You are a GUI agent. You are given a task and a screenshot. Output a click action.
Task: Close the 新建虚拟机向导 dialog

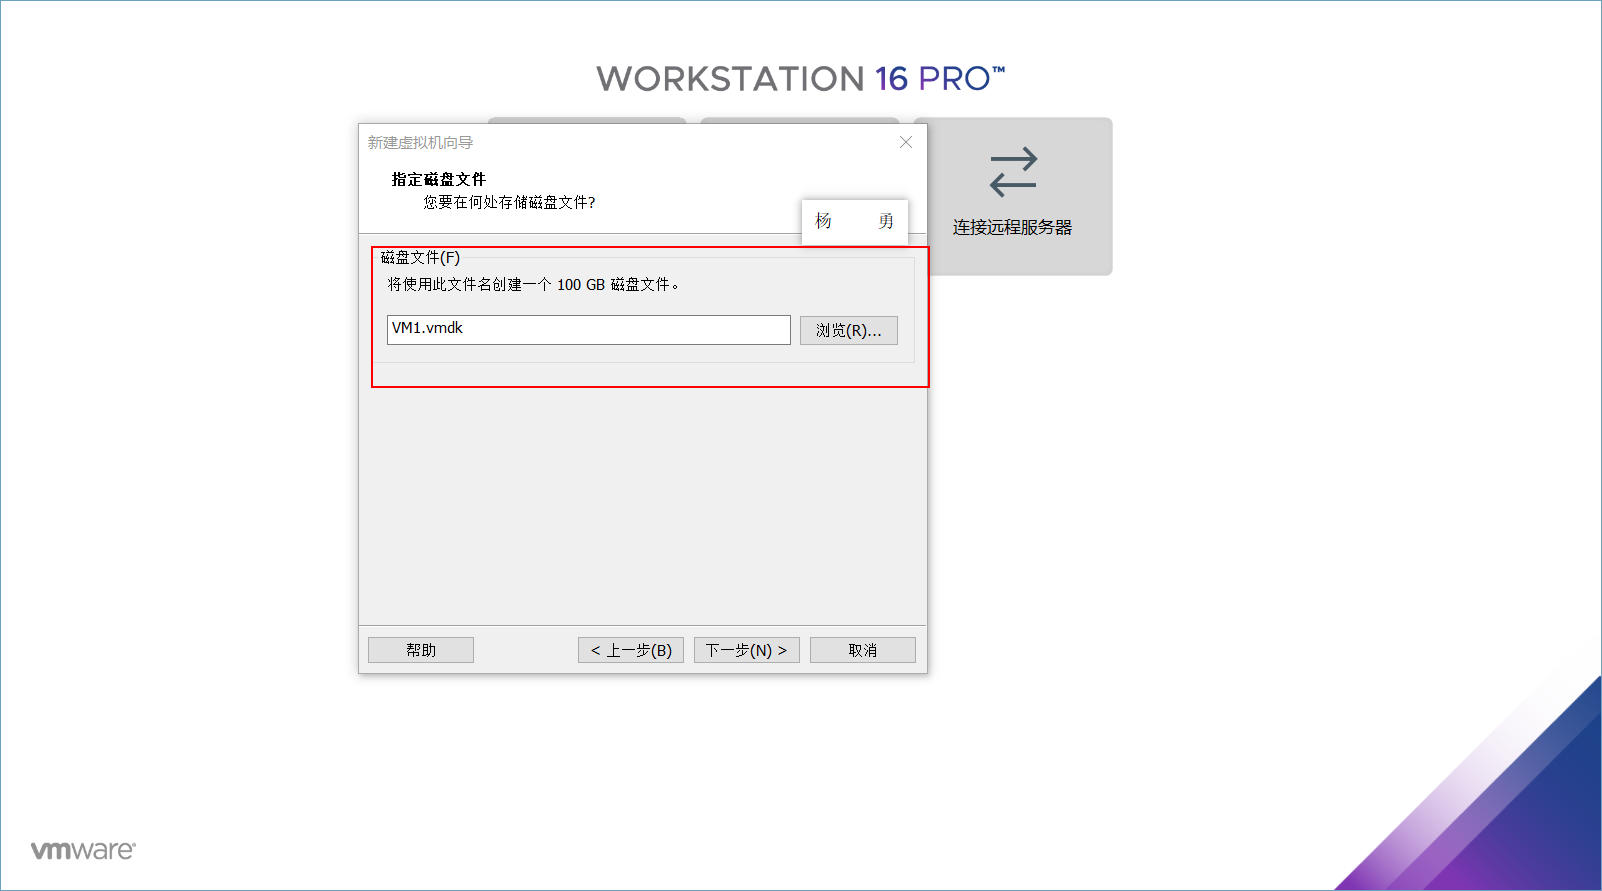tap(906, 142)
